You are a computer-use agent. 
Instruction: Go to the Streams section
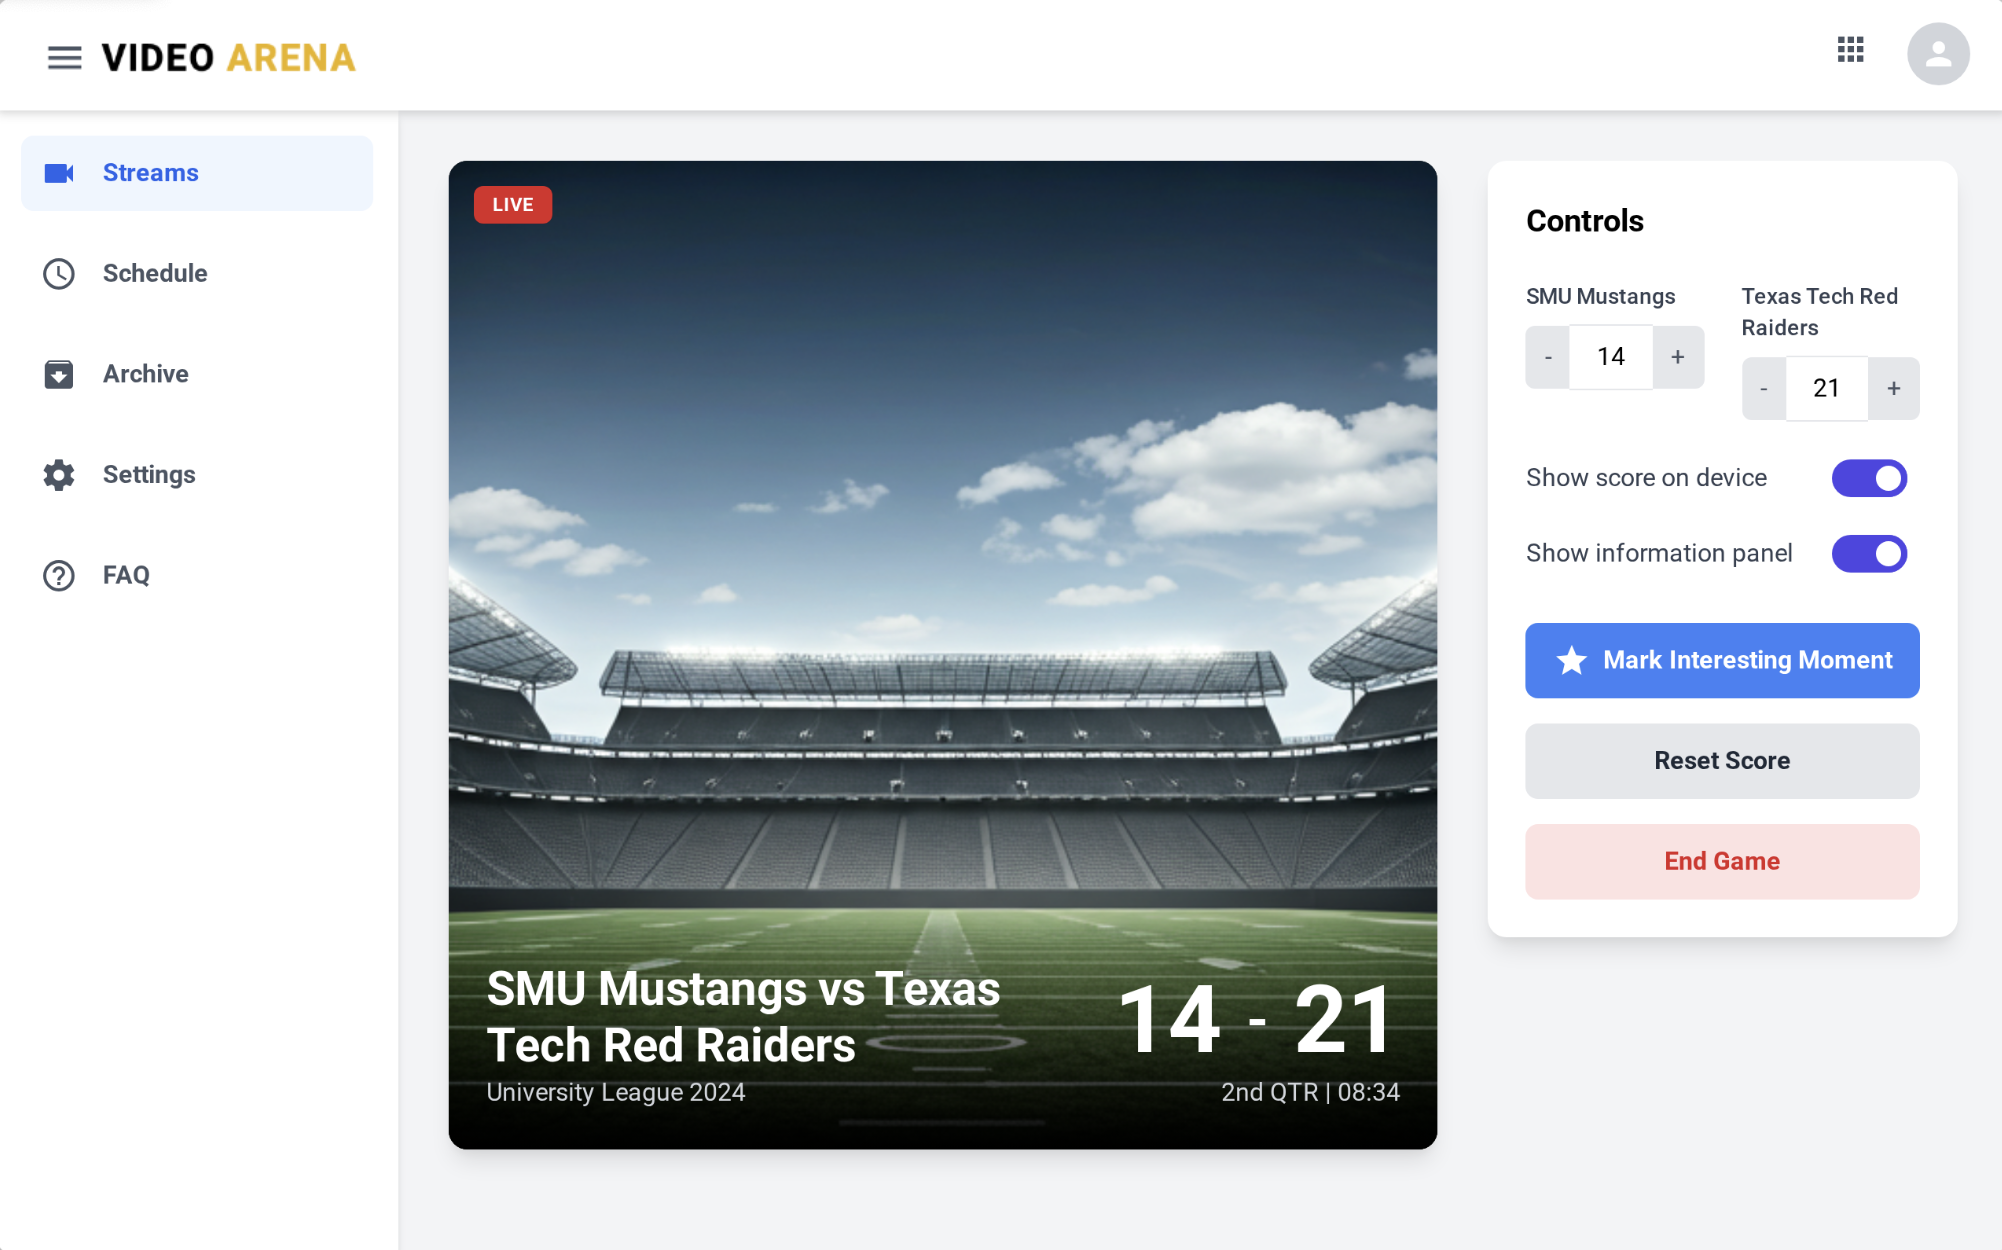point(197,173)
